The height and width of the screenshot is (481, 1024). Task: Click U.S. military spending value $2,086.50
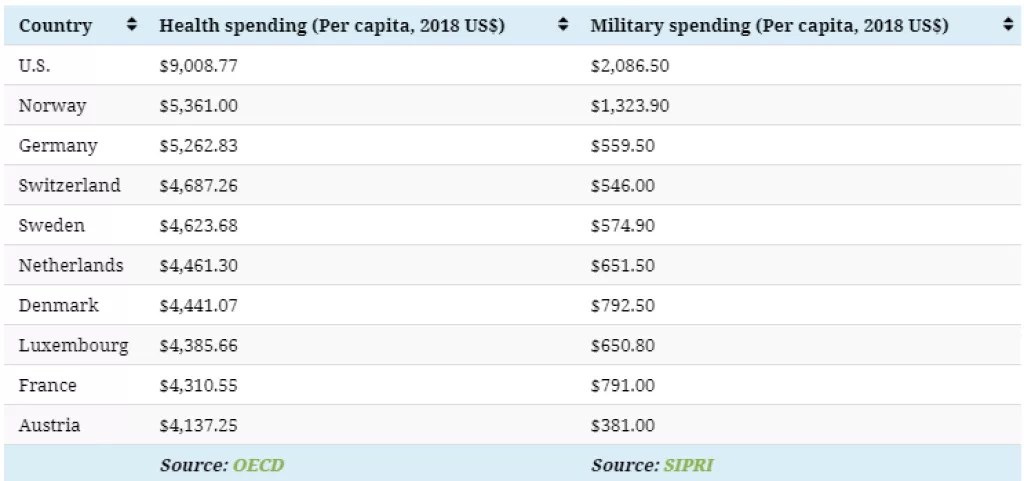[x=630, y=66]
